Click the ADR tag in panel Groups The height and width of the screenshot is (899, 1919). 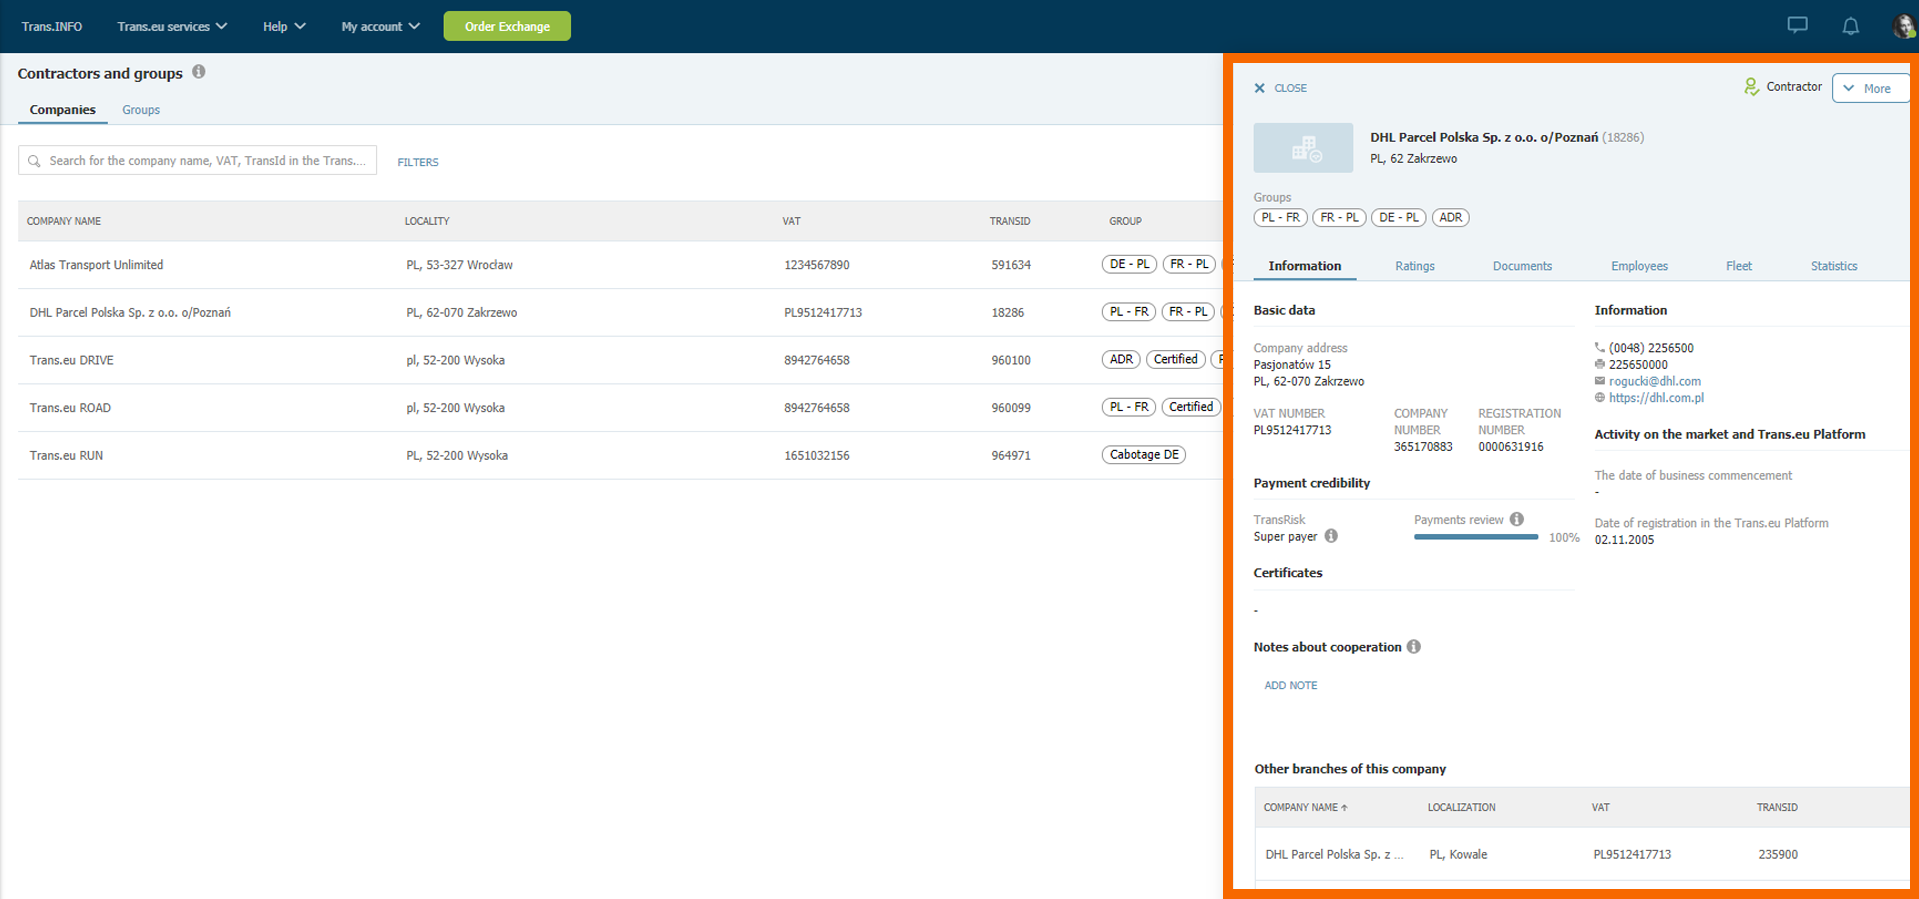pyautogui.click(x=1450, y=217)
